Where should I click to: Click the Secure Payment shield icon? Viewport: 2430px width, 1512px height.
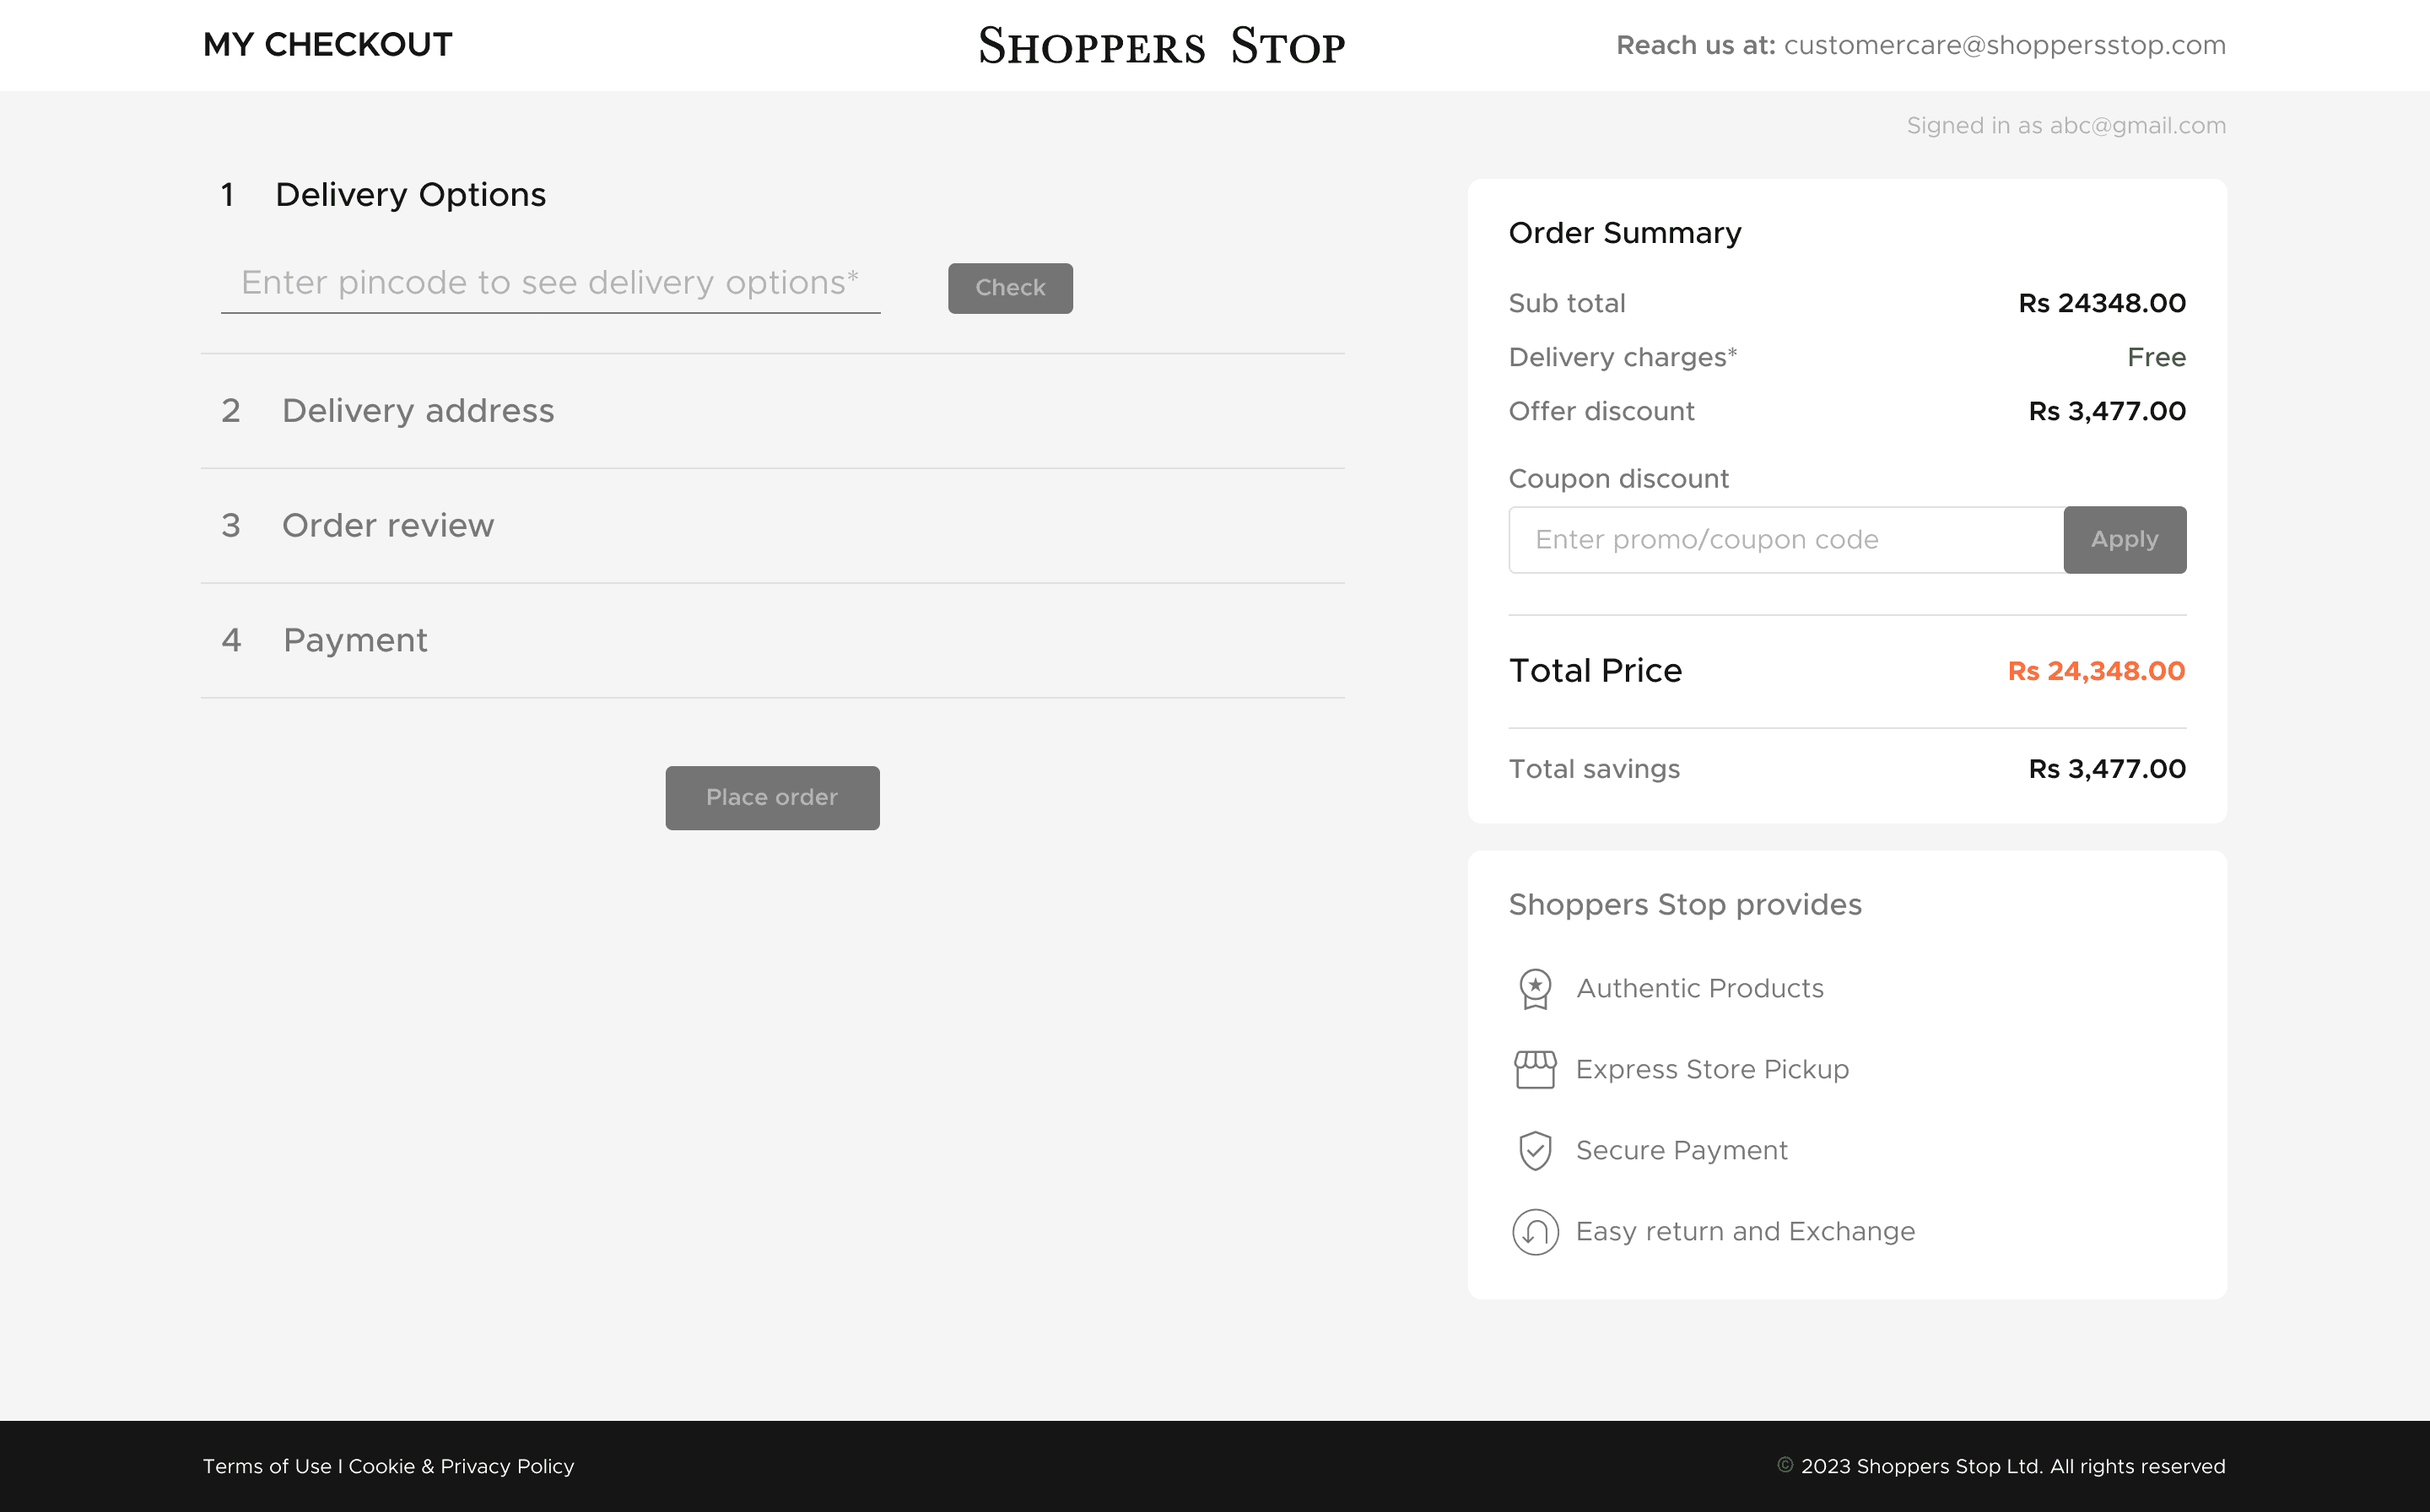tap(1535, 1150)
